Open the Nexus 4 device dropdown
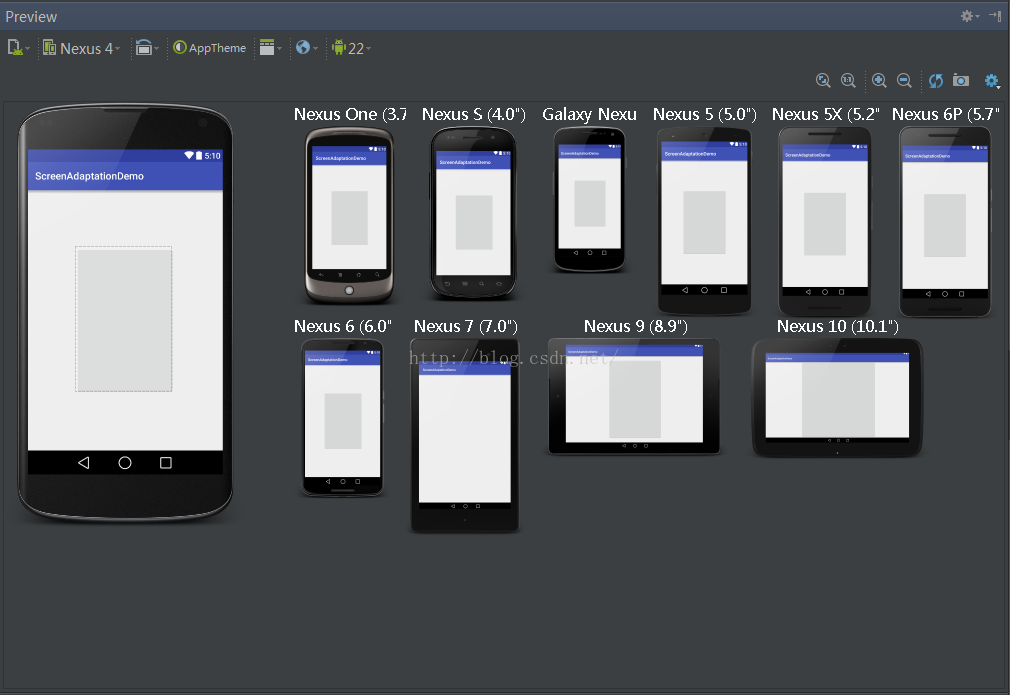The height and width of the screenshot is (695, 1010). [x=82, y=48]
